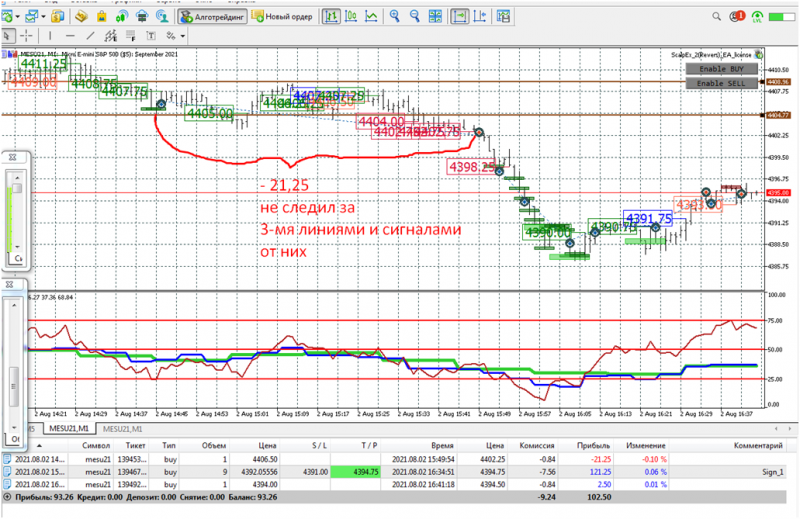
Task: Open chart templates icon
Action: [x=504, y=17]
